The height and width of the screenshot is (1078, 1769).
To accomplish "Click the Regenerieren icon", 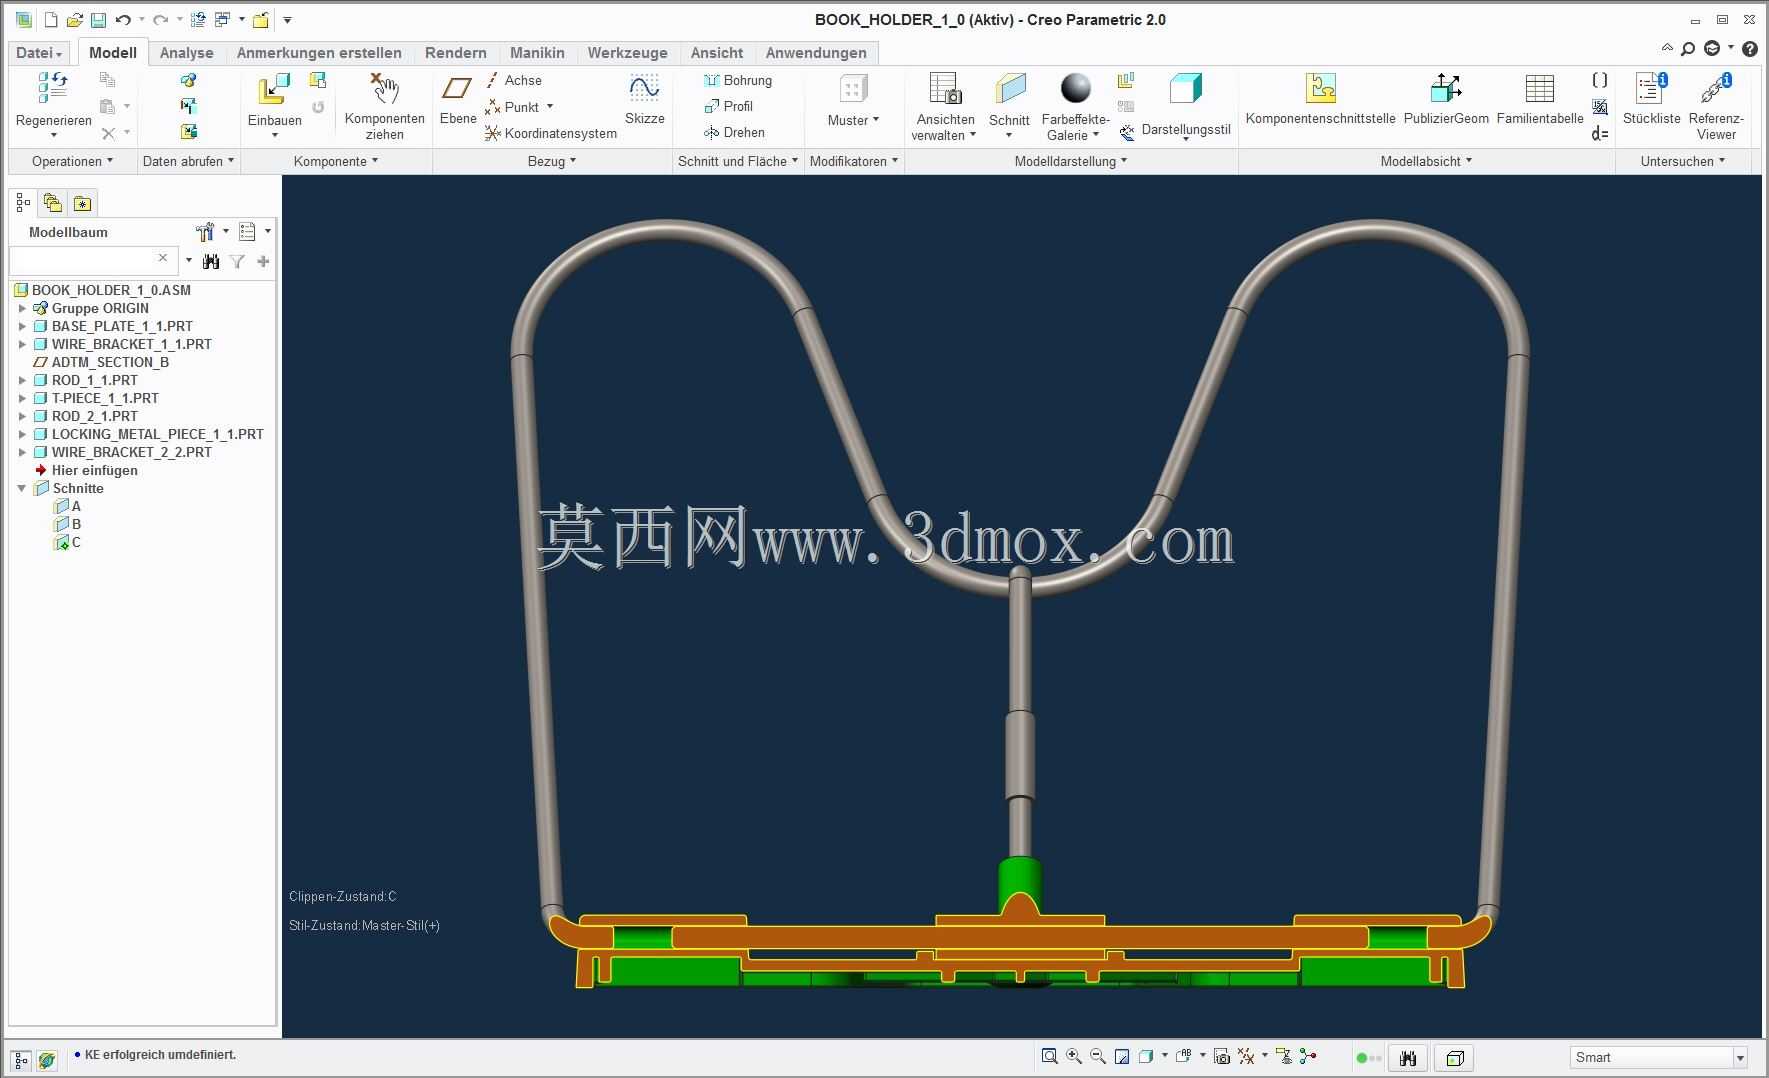I will pos(53,90).
